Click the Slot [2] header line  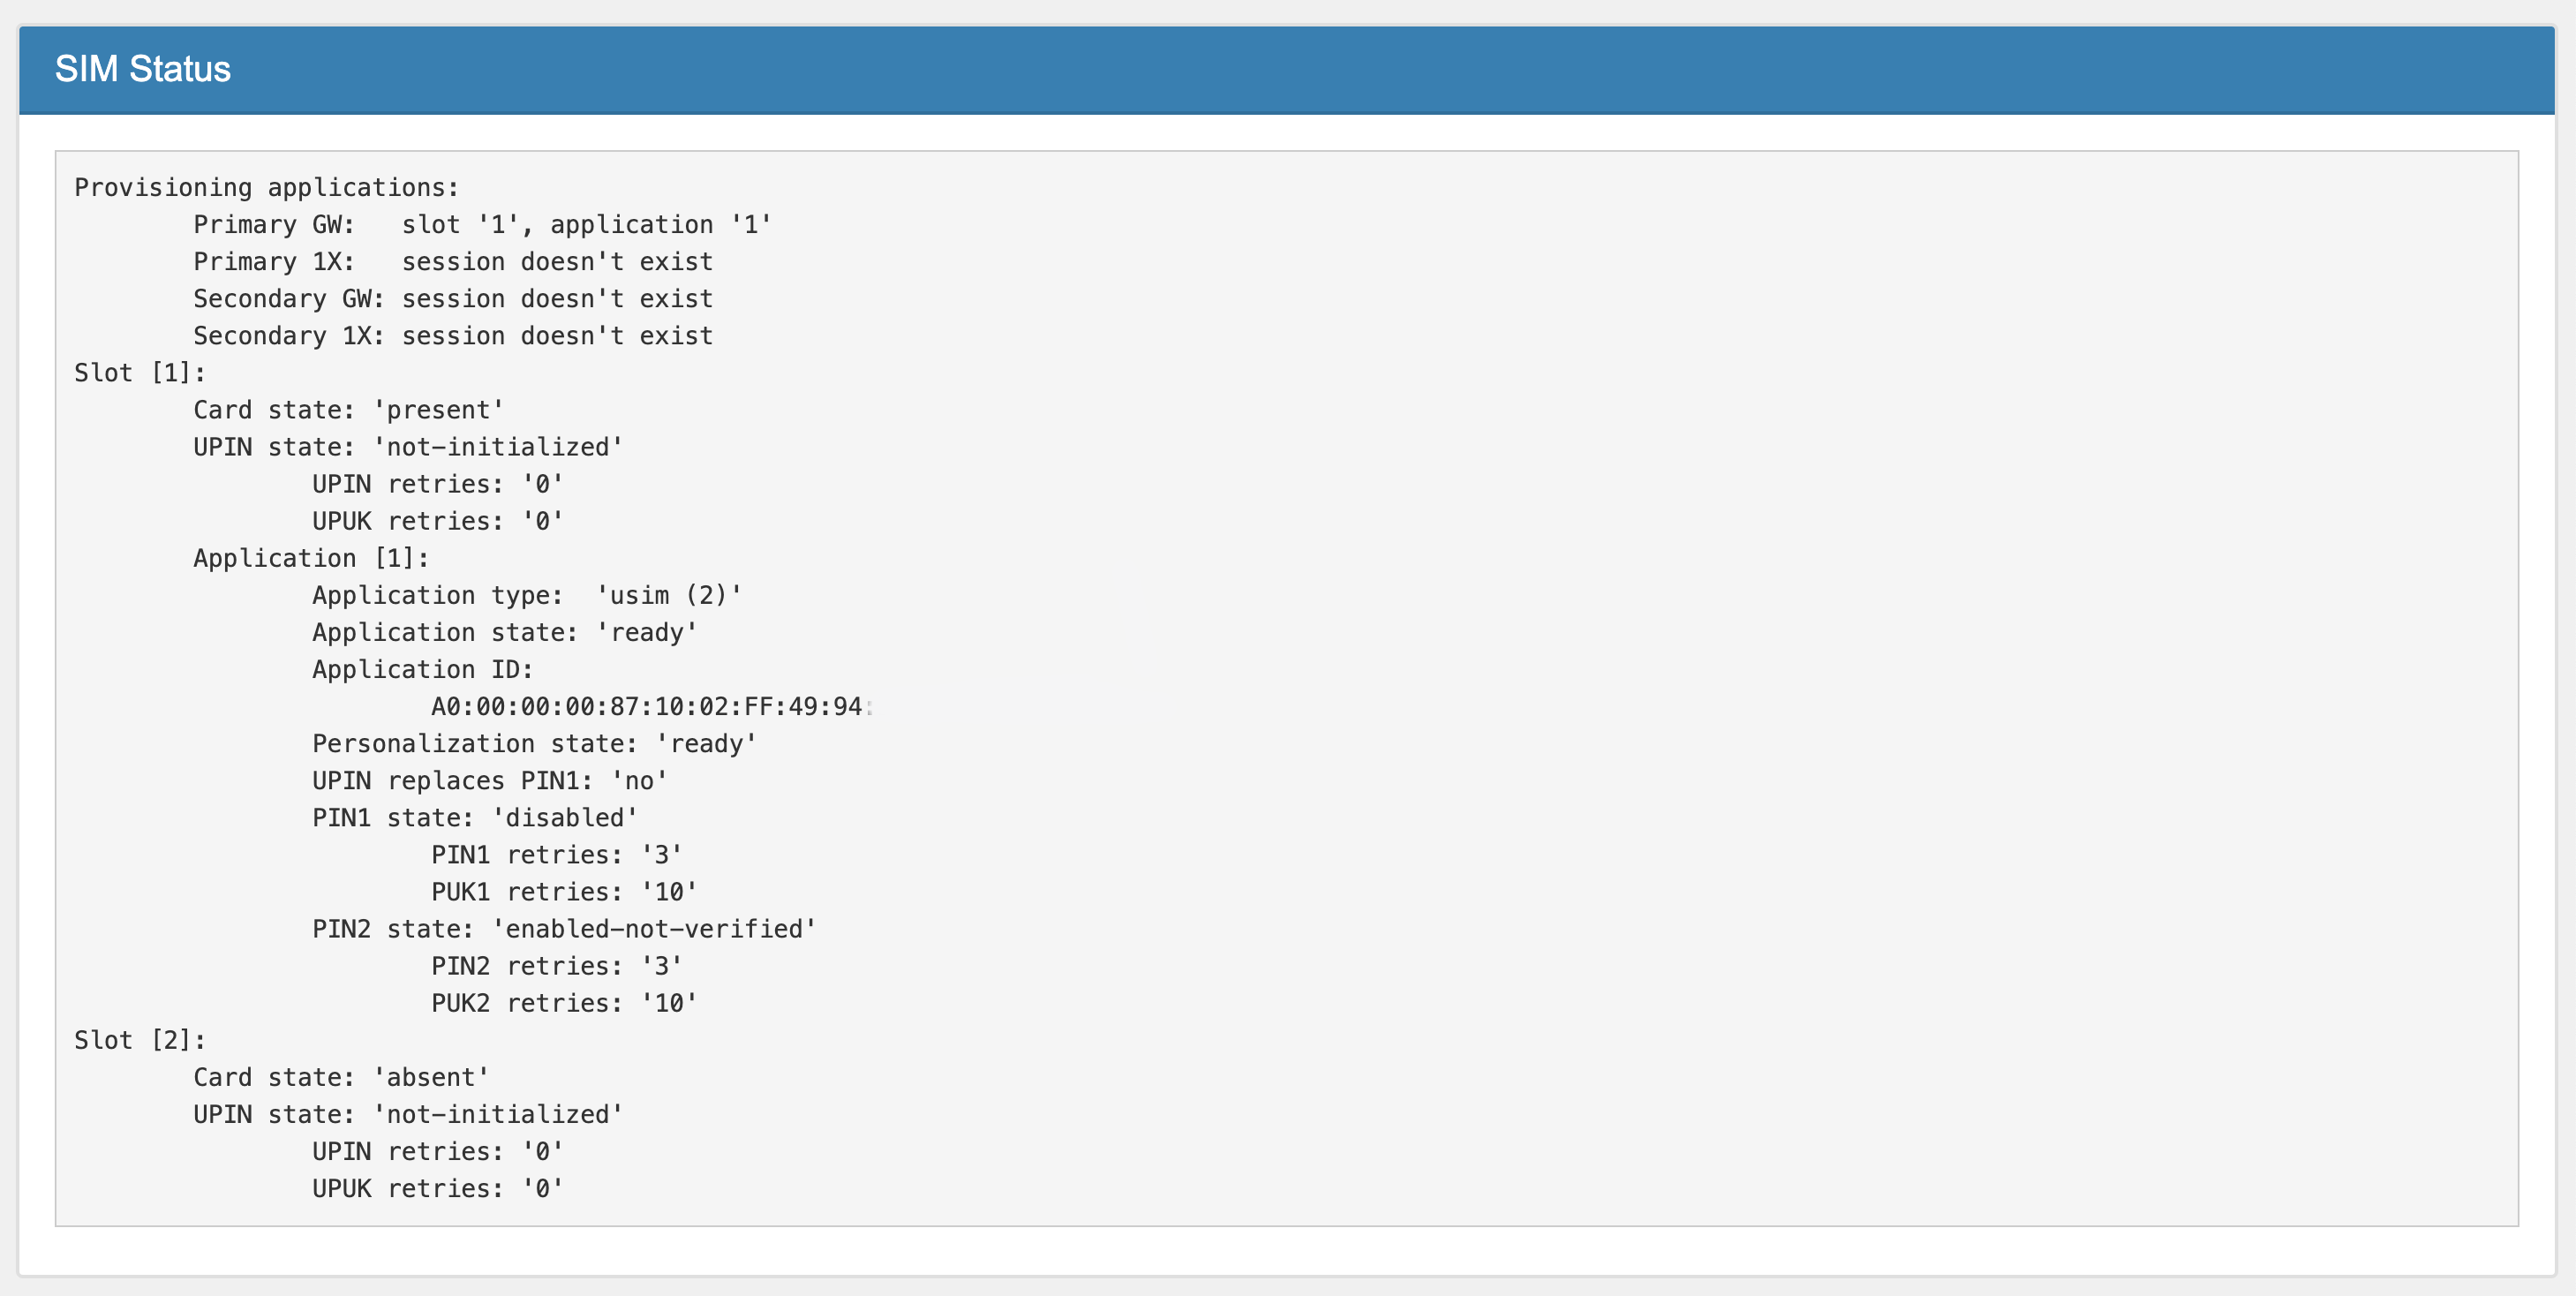click(x=140, y=1040)
